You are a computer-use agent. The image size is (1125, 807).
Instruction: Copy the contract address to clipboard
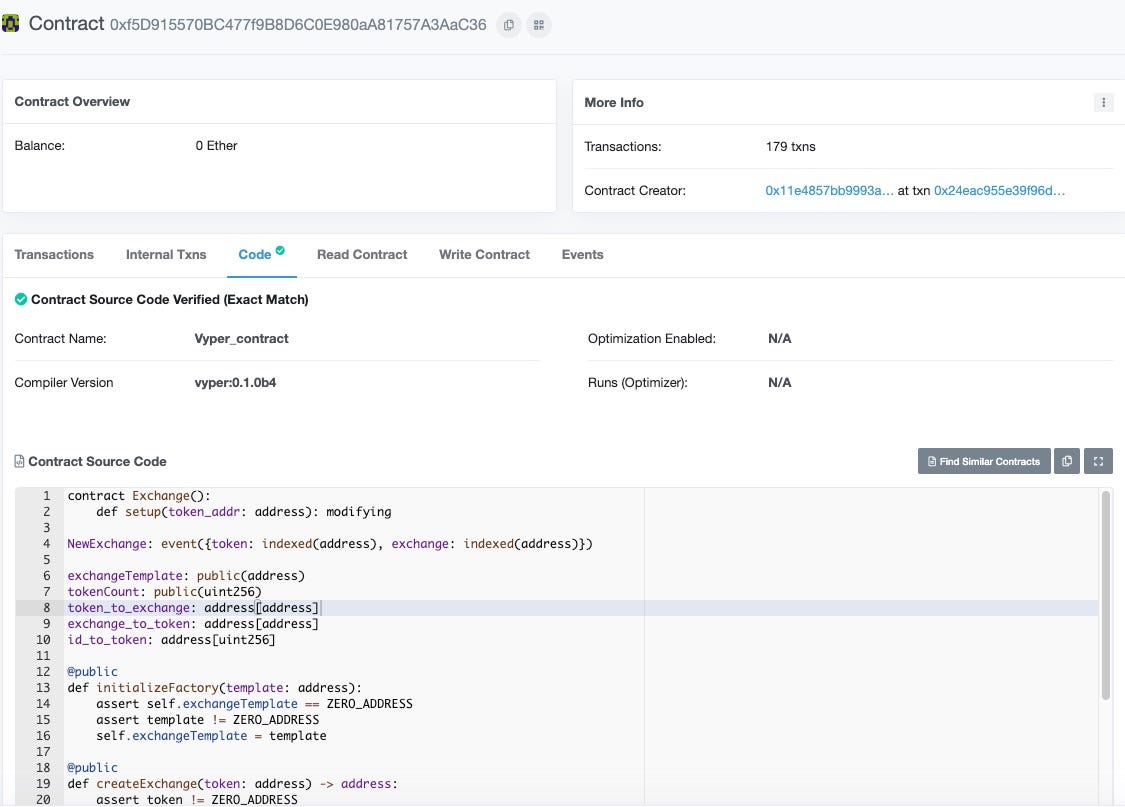click(x=509, y=25)
